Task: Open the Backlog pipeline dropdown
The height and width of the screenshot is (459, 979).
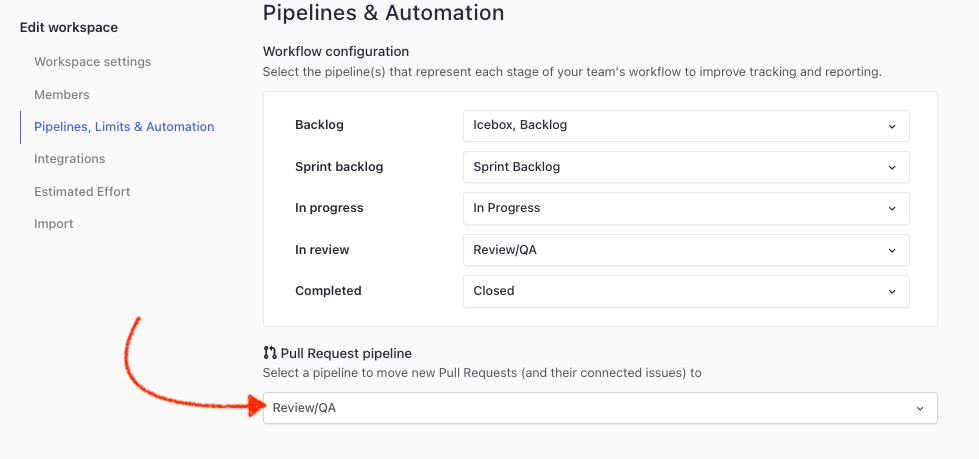Action: click(x=685, y=126)
